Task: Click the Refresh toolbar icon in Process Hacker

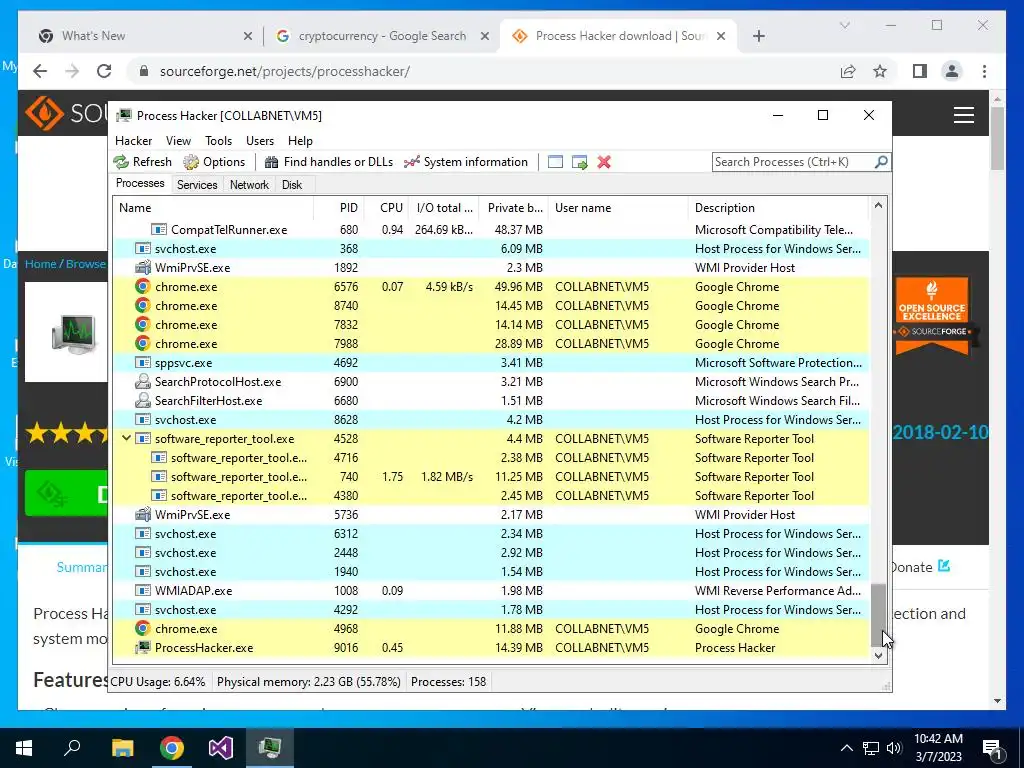Action: 121,162
